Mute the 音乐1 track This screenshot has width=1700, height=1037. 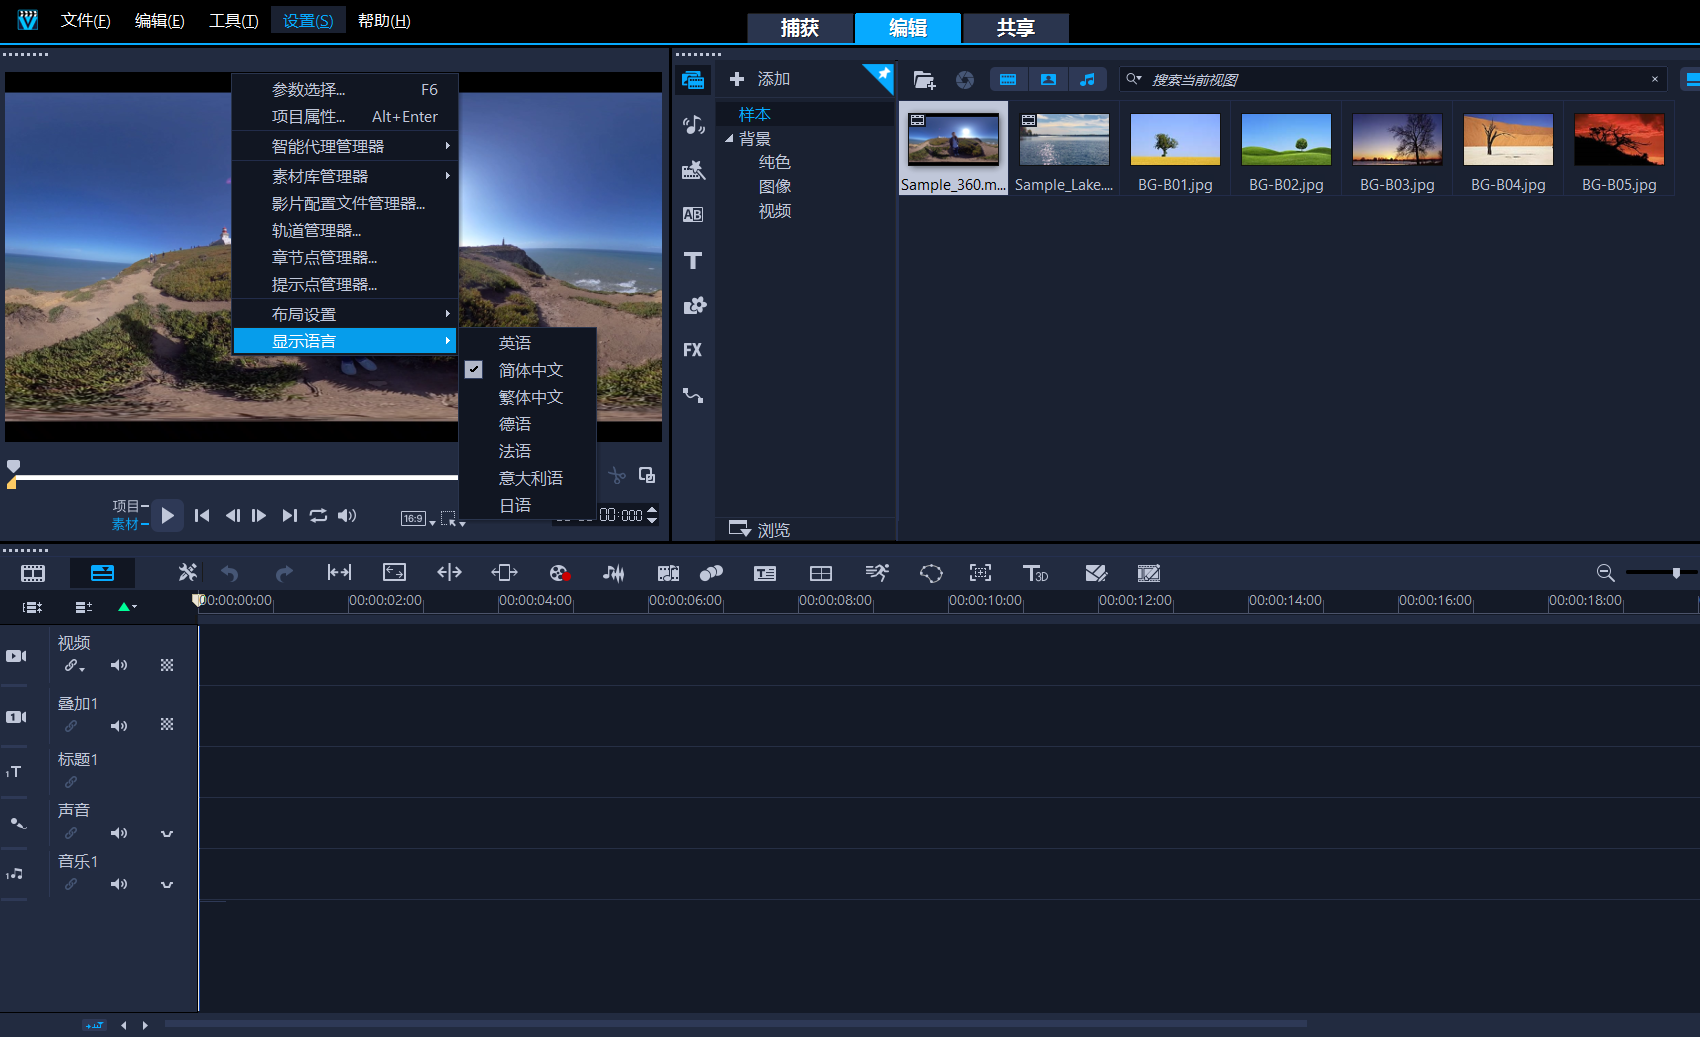[119, 884]
